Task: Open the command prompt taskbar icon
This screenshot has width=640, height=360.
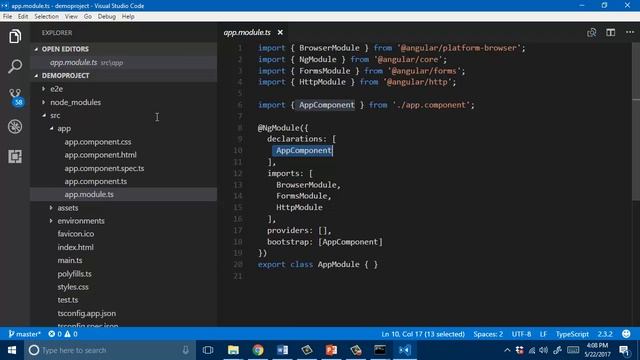Action: 380,350
